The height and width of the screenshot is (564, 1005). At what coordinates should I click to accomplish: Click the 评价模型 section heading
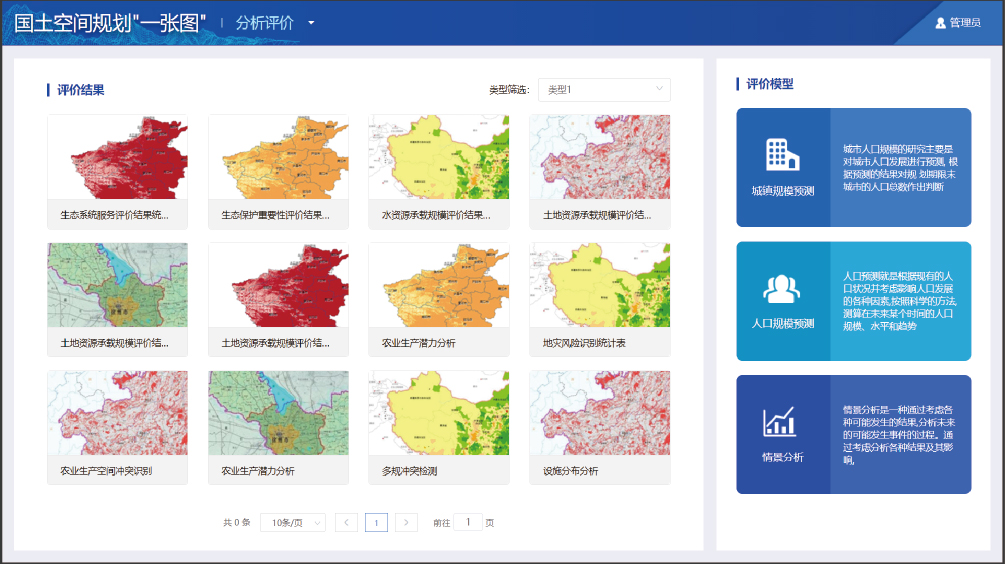[770, 84]
